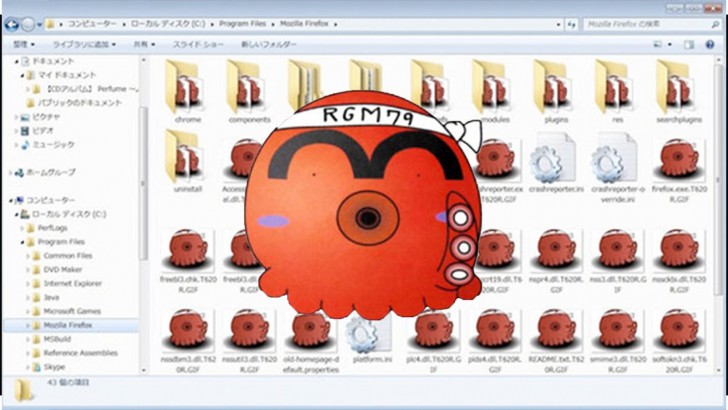Select the nspr4.dll.T620R.G2F file icon
Viewport: 728px width, 410px height.
(556, 250)
